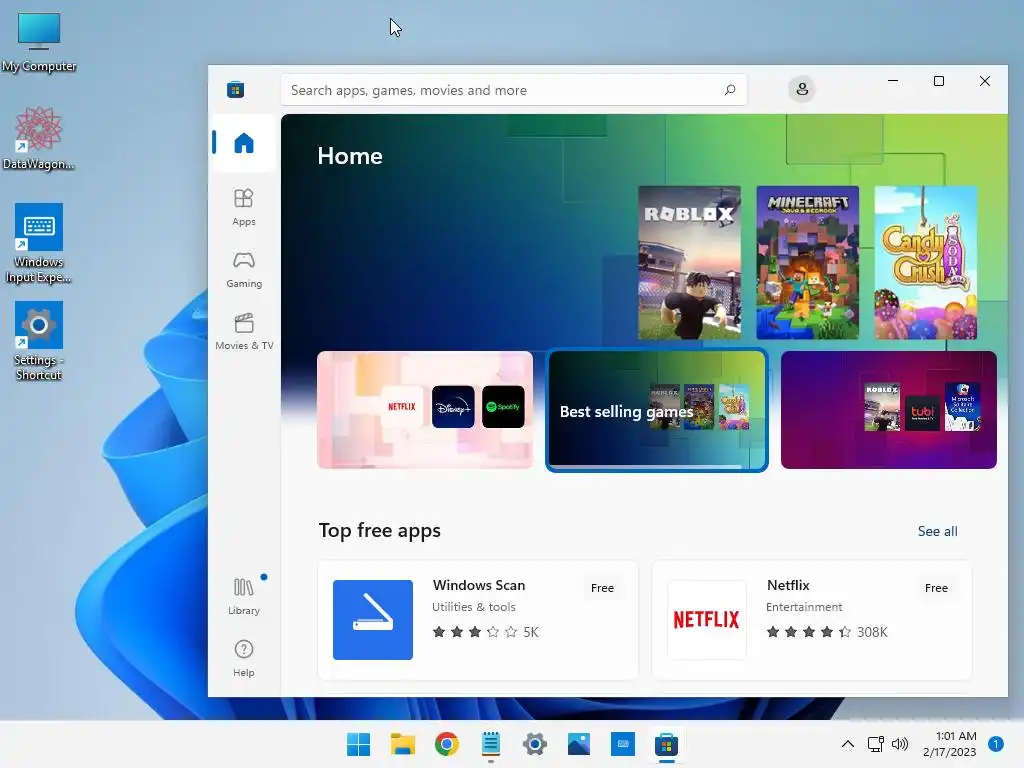Open the blue keyboard app on taskbar
This screenshot has width=1024, height=768.
[622, 744]
